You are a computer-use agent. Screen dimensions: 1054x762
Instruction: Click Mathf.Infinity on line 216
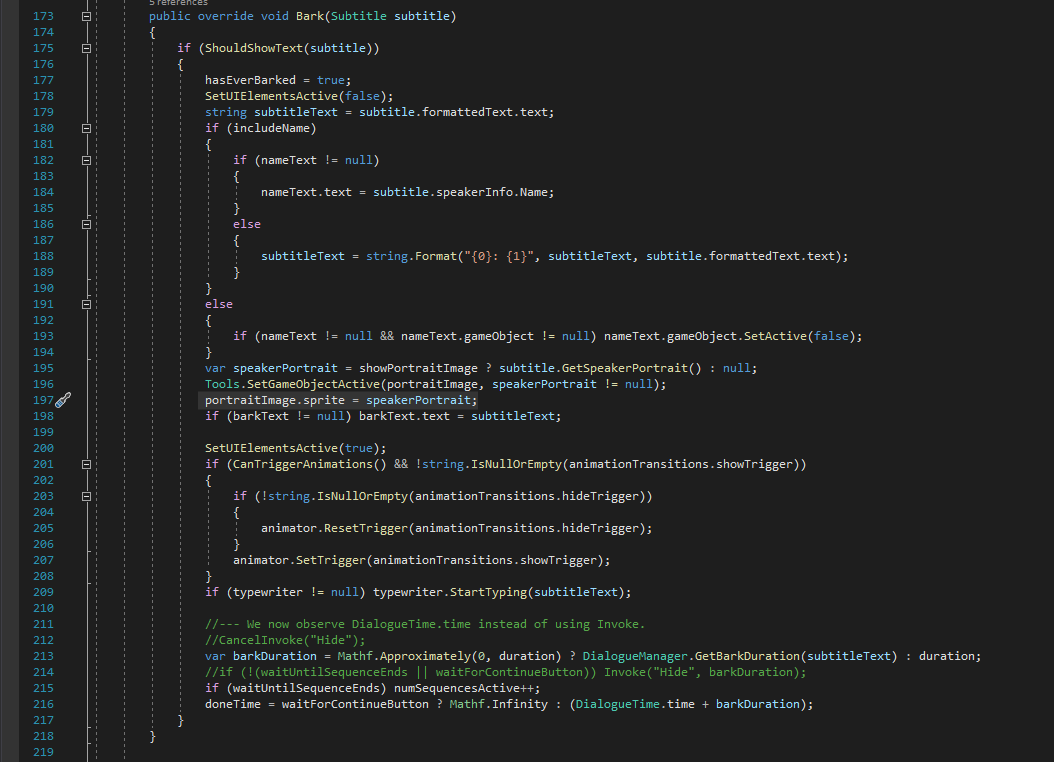[x=499, y=704]
